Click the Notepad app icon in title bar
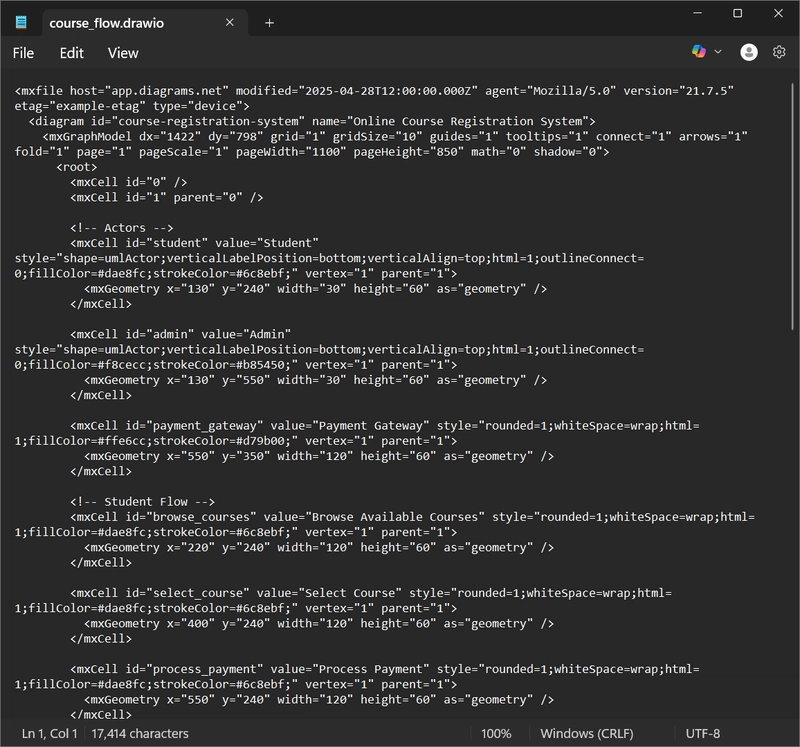 coord(21,22)
